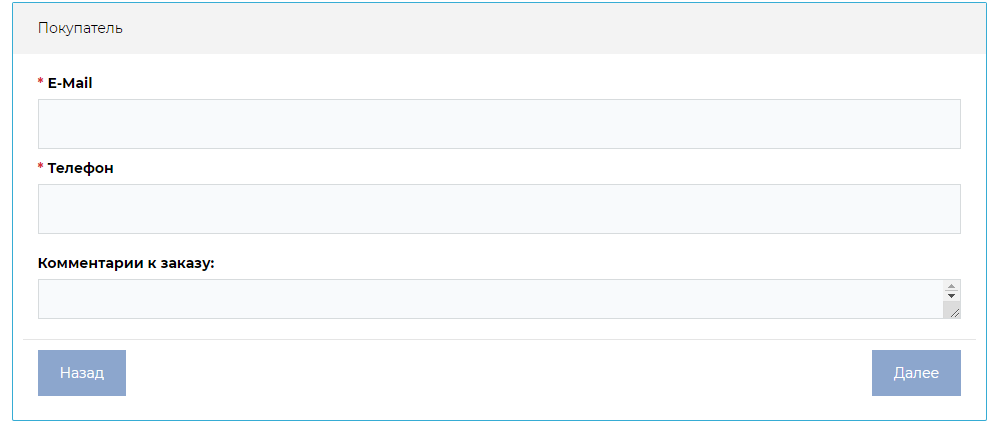Click the red asterisk beside Телефон
The height and width of the screenshot is (426, 996).
tap(41, 168)
